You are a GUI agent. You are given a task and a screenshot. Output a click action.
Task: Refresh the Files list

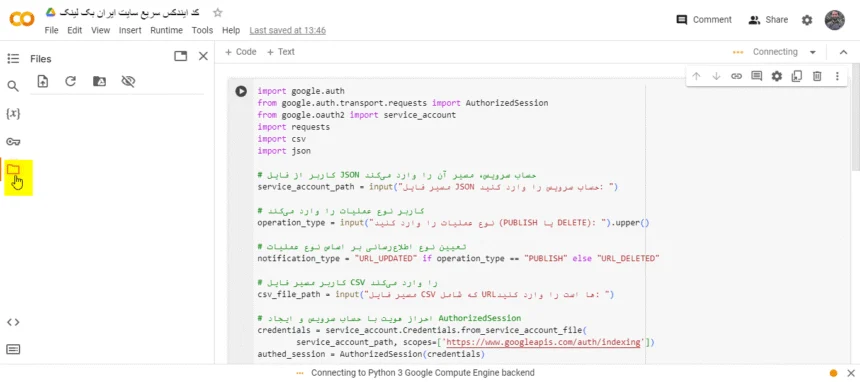[70, 81]
